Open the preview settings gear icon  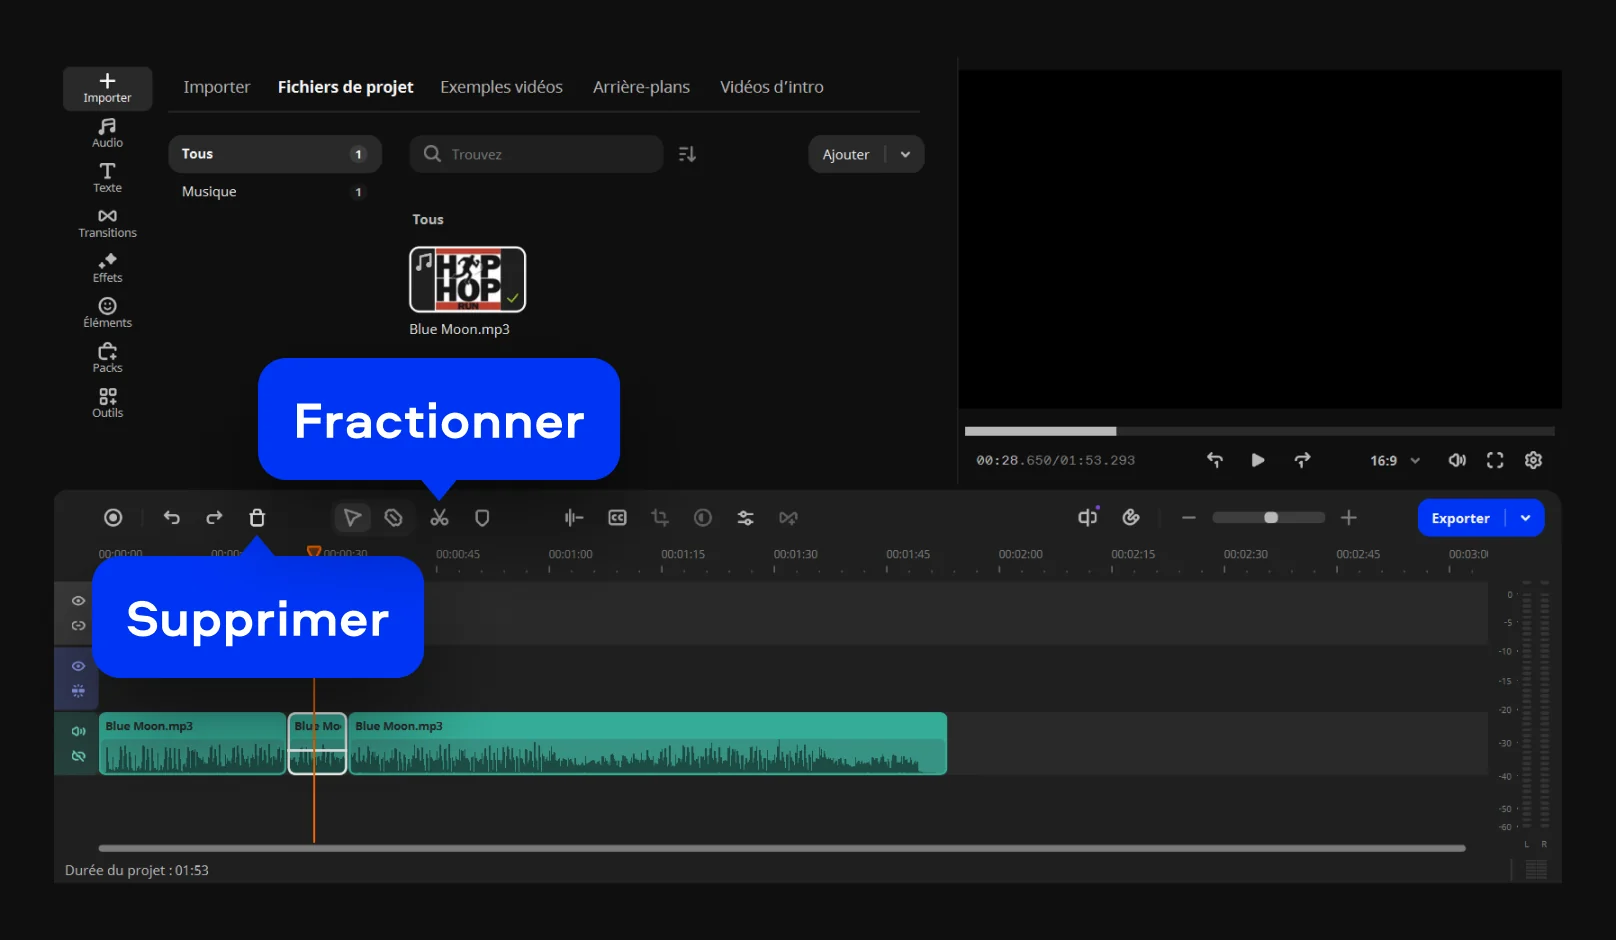[x=1533, y=460]
